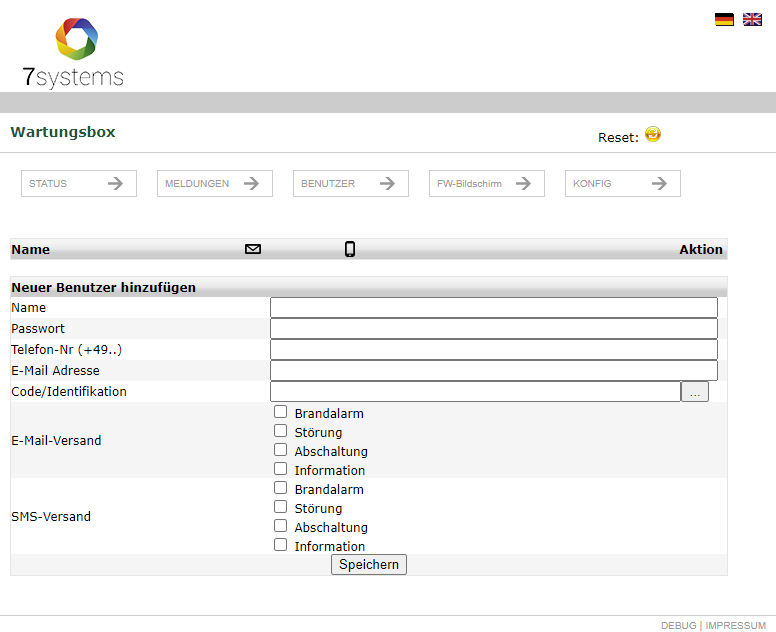Focus the Name input field
Viewport: 776px width, 632px height.
(494, 307)
